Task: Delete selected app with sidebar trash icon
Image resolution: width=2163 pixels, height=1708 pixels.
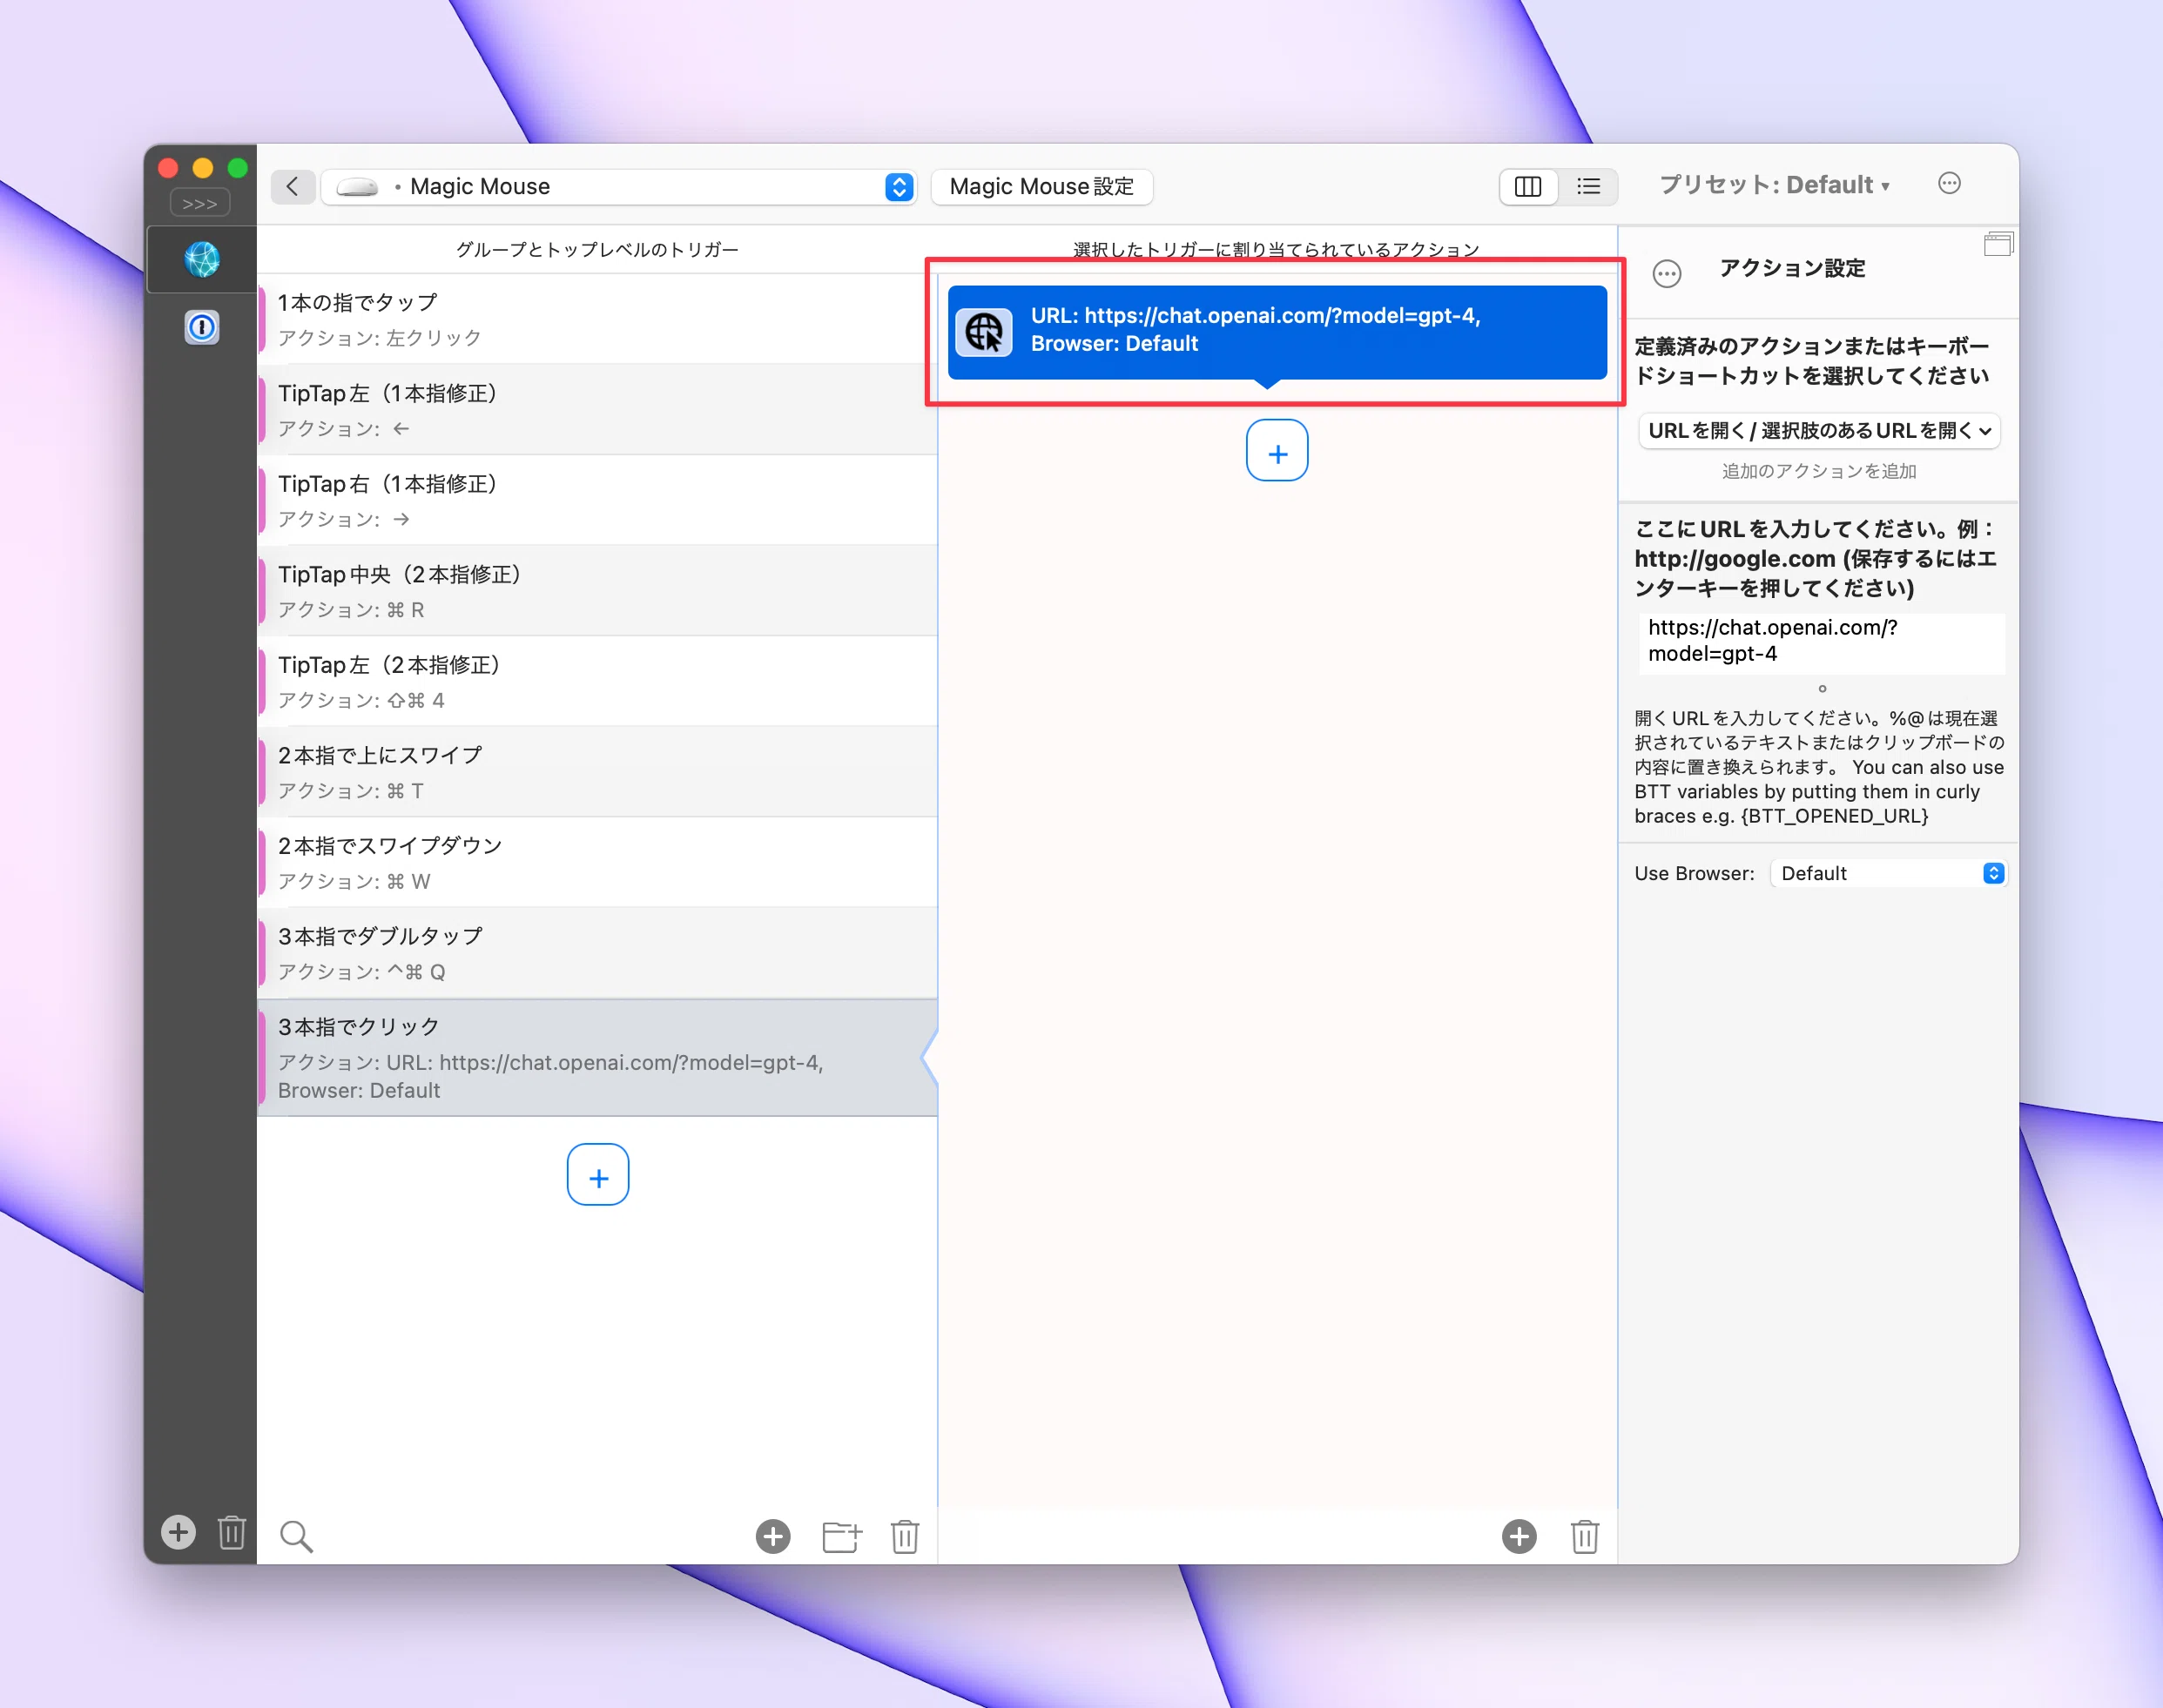Action: [x=232, y=1532]
